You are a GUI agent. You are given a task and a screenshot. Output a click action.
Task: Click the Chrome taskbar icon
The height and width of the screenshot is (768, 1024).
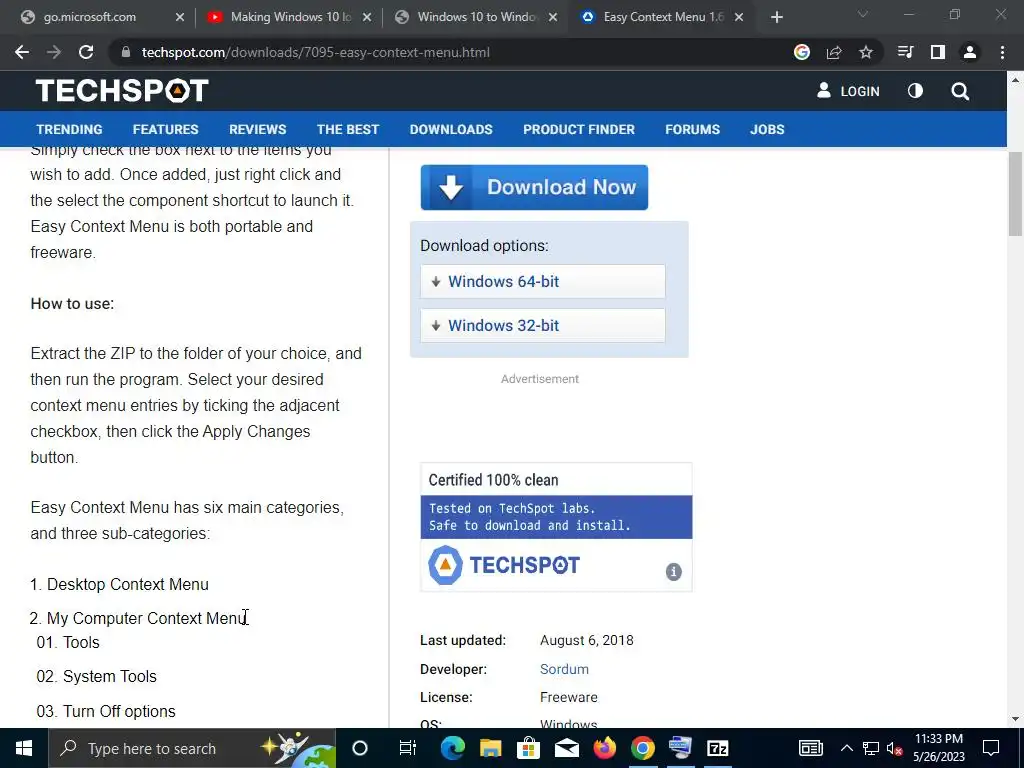click(643, 748)
